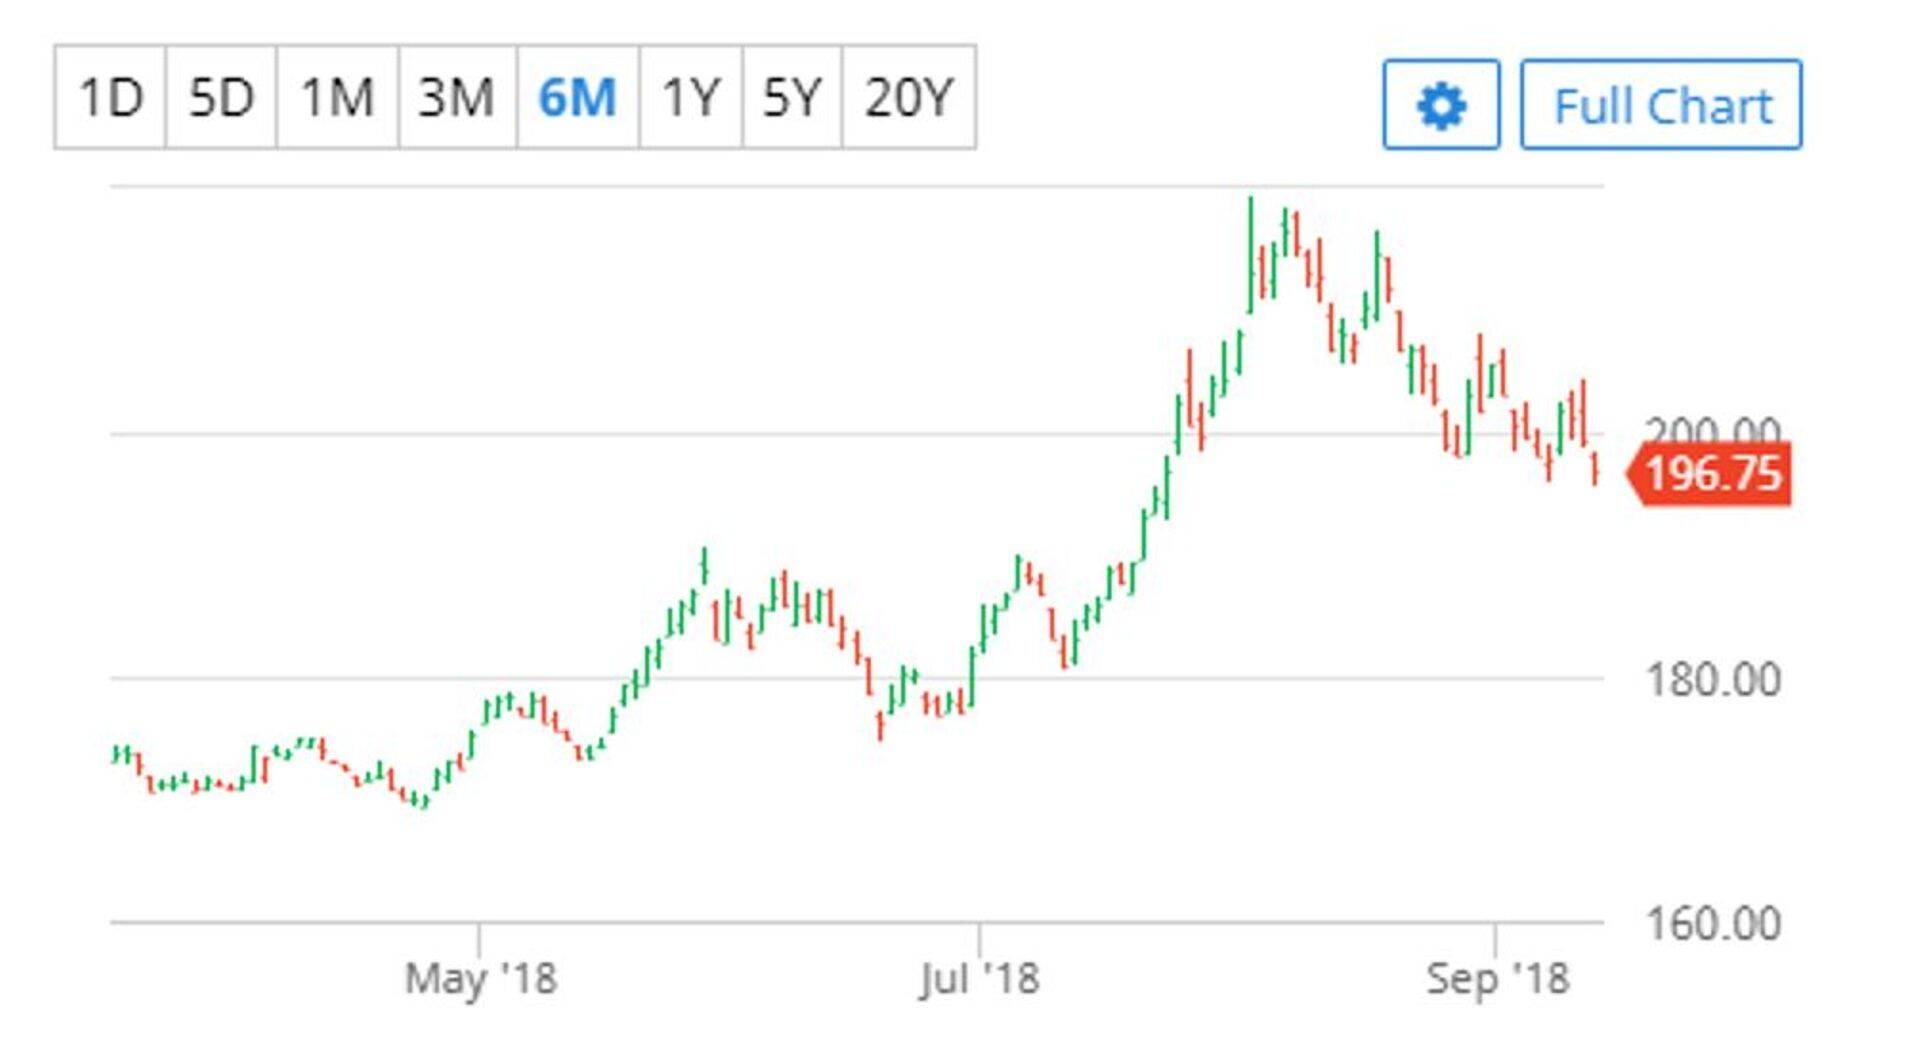Viewport: 1920px width, 1049px height.
Task: Open chart settings gear icon
Action: (1440, 105)
